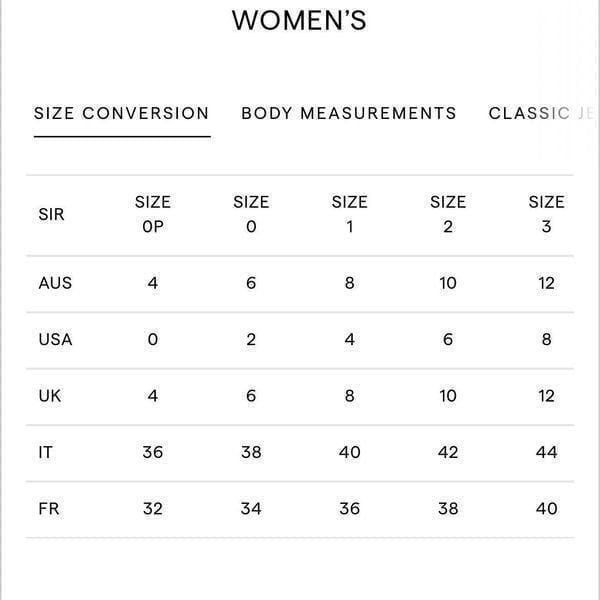Open the partially visible Classic tab
Screen dimensions: 600x600
pos(543,113)
